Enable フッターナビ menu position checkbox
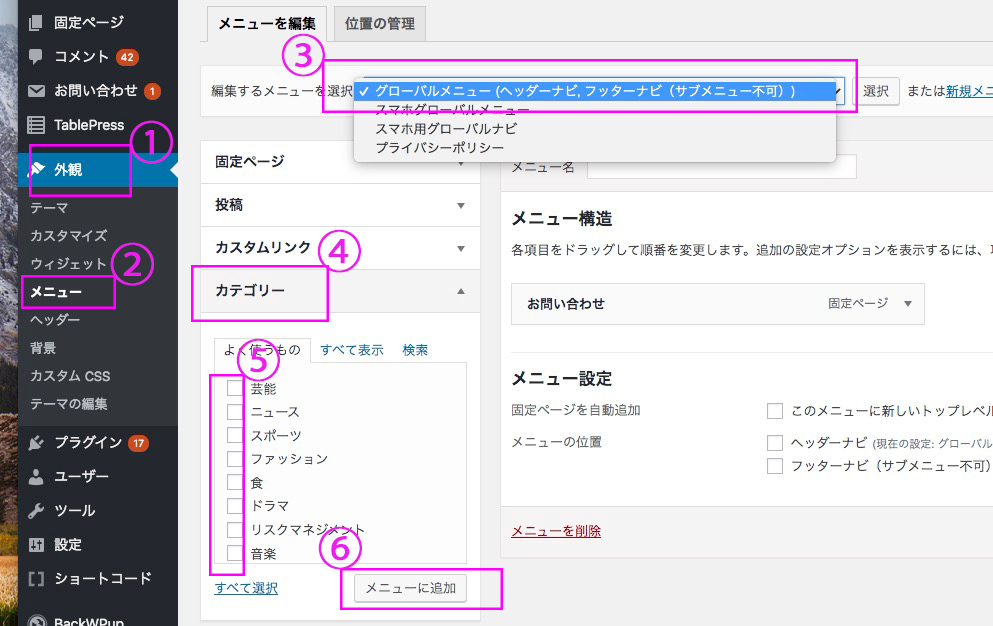 click(775, 466)
